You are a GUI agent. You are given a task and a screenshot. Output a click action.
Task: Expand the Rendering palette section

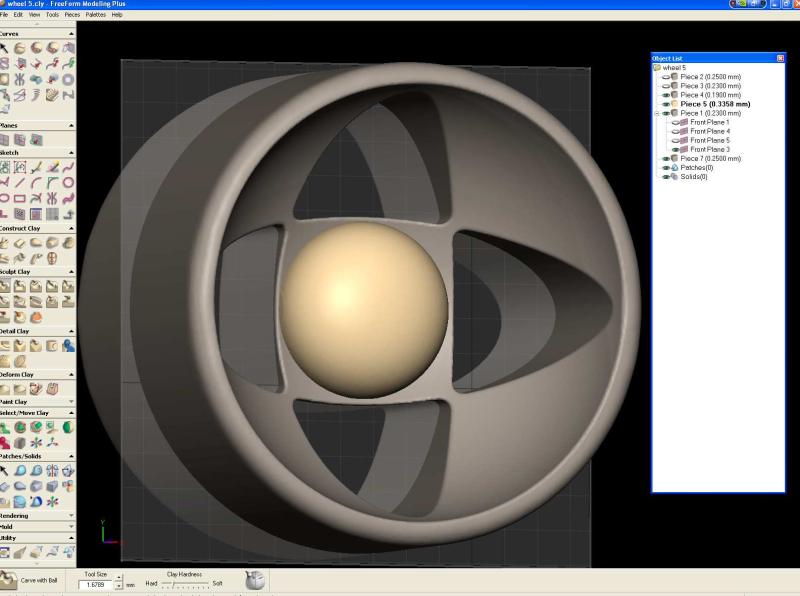point(70,516)
